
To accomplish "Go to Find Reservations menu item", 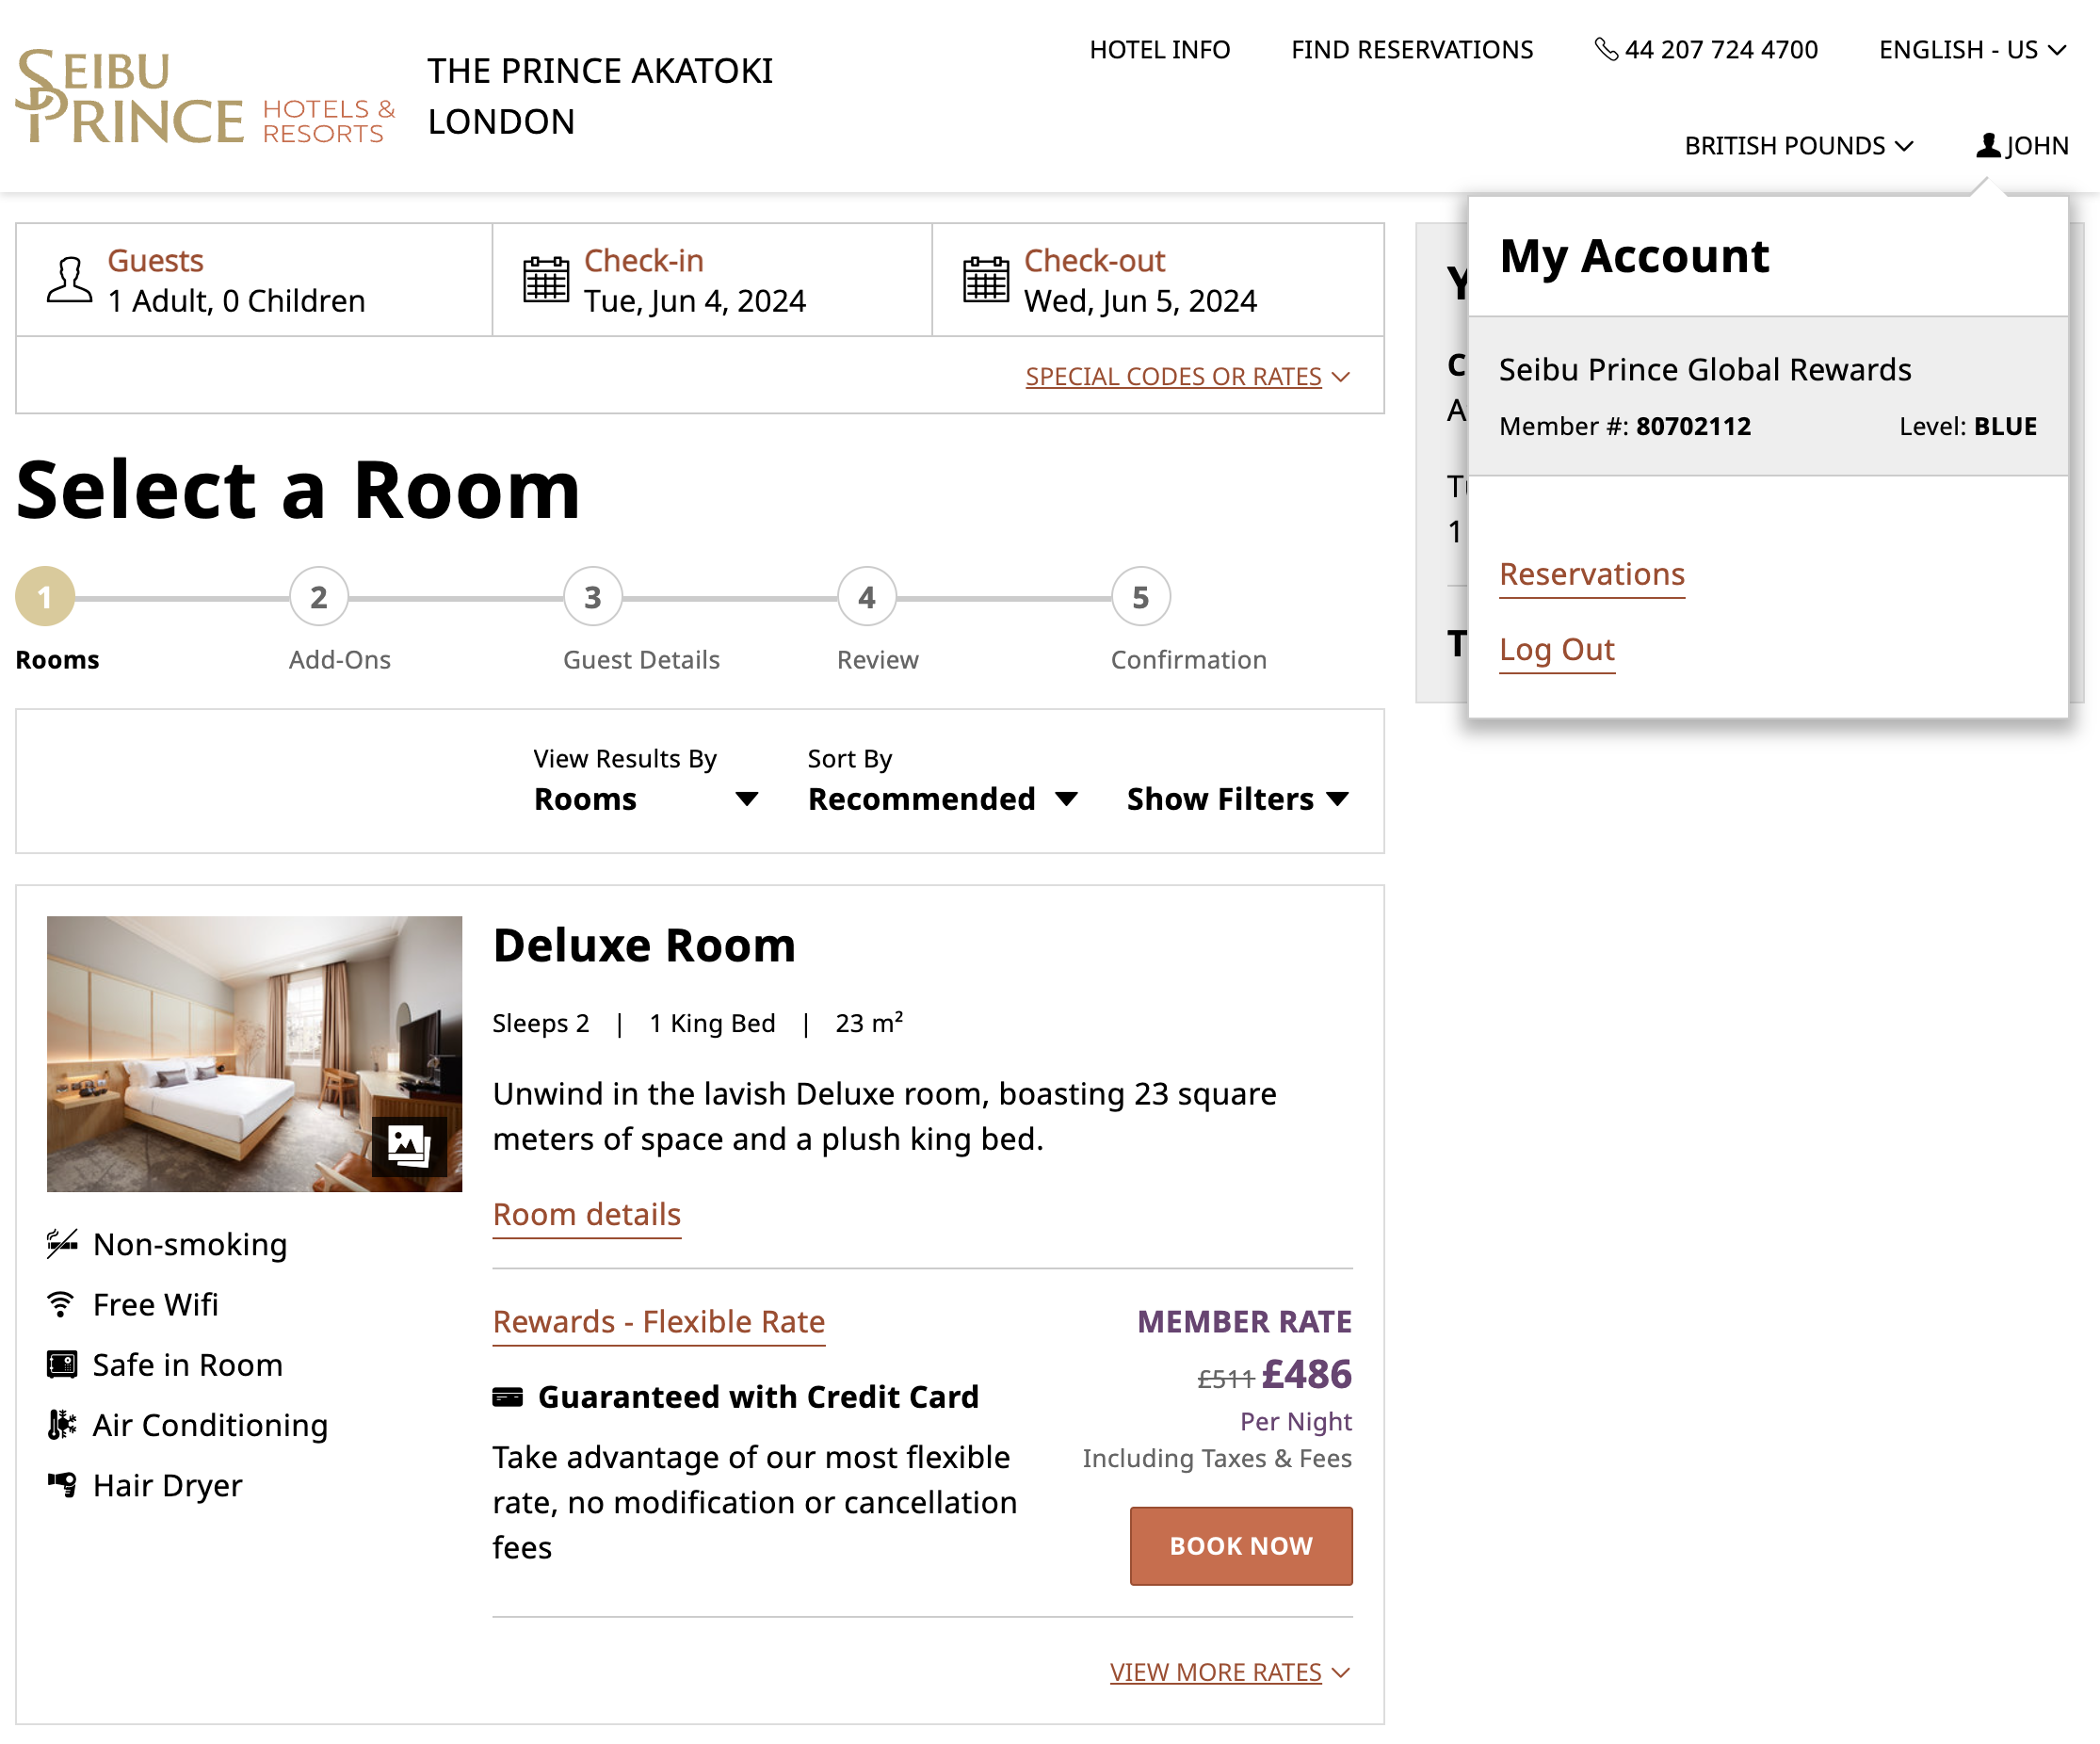I will (1411, 50).
